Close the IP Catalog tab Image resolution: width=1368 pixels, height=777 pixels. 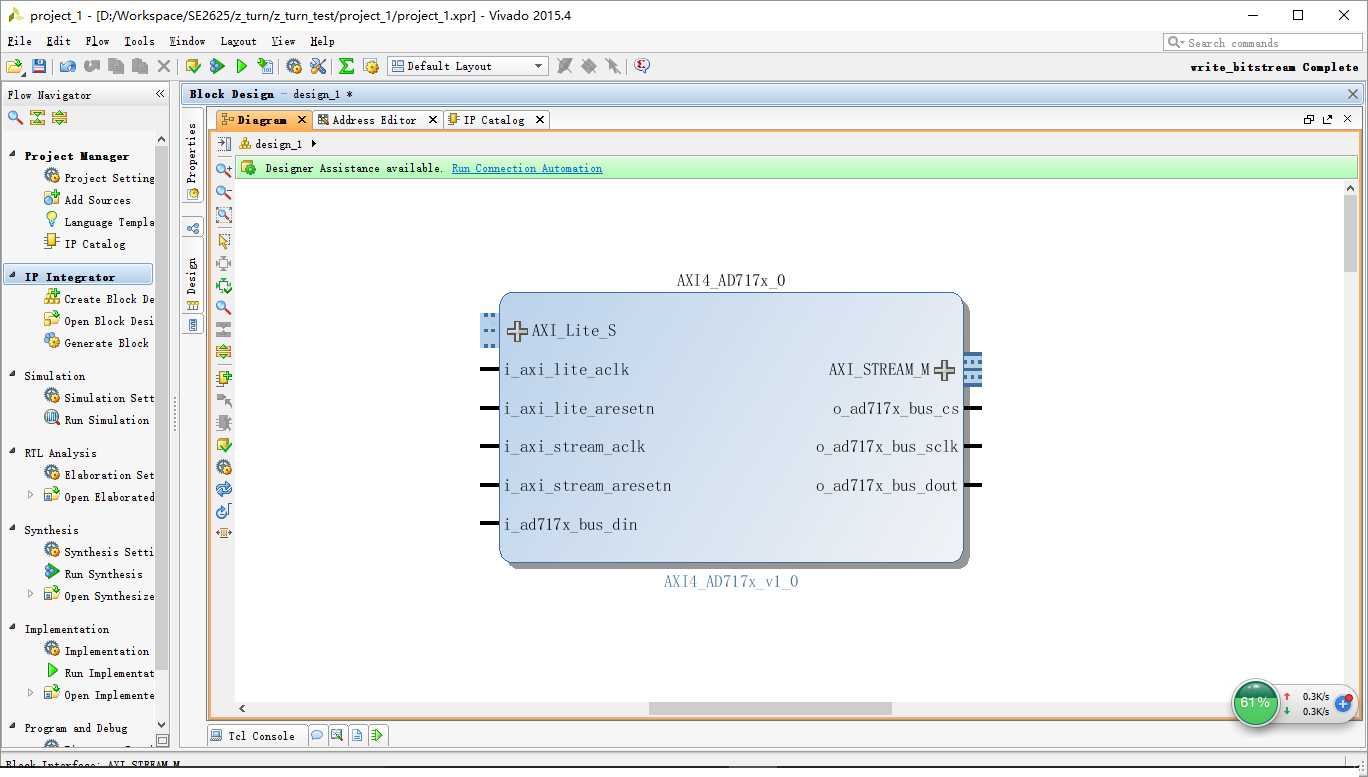[539, 120]
